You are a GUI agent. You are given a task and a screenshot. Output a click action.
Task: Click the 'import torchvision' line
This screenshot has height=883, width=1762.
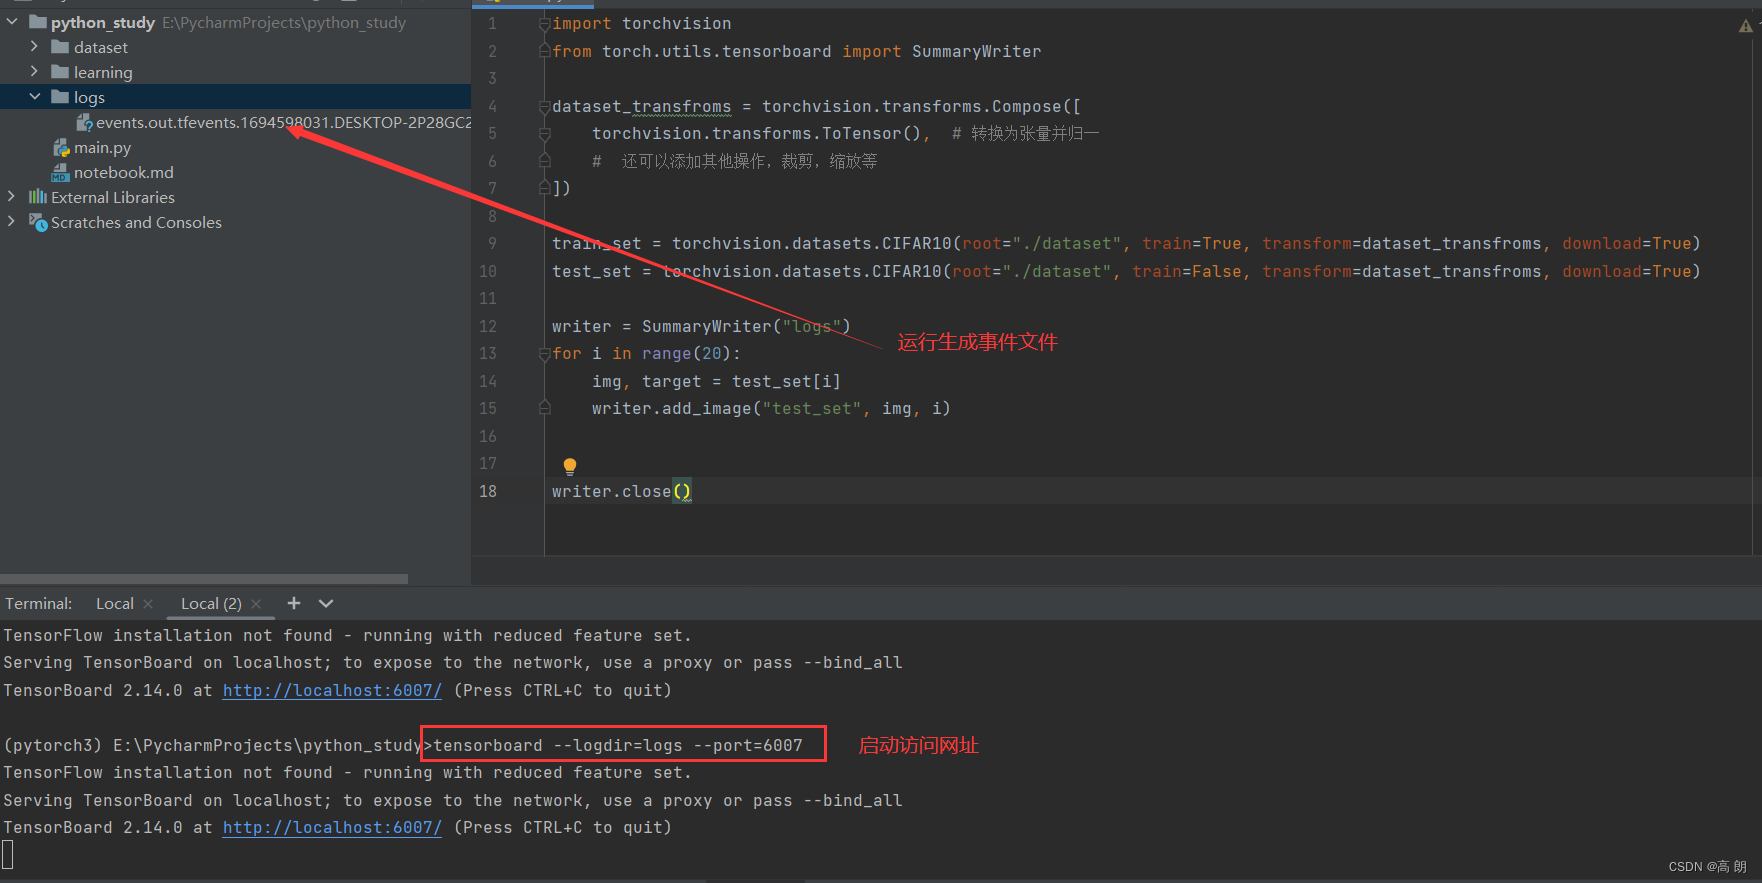pyautogui.click(x=641, y=23)
